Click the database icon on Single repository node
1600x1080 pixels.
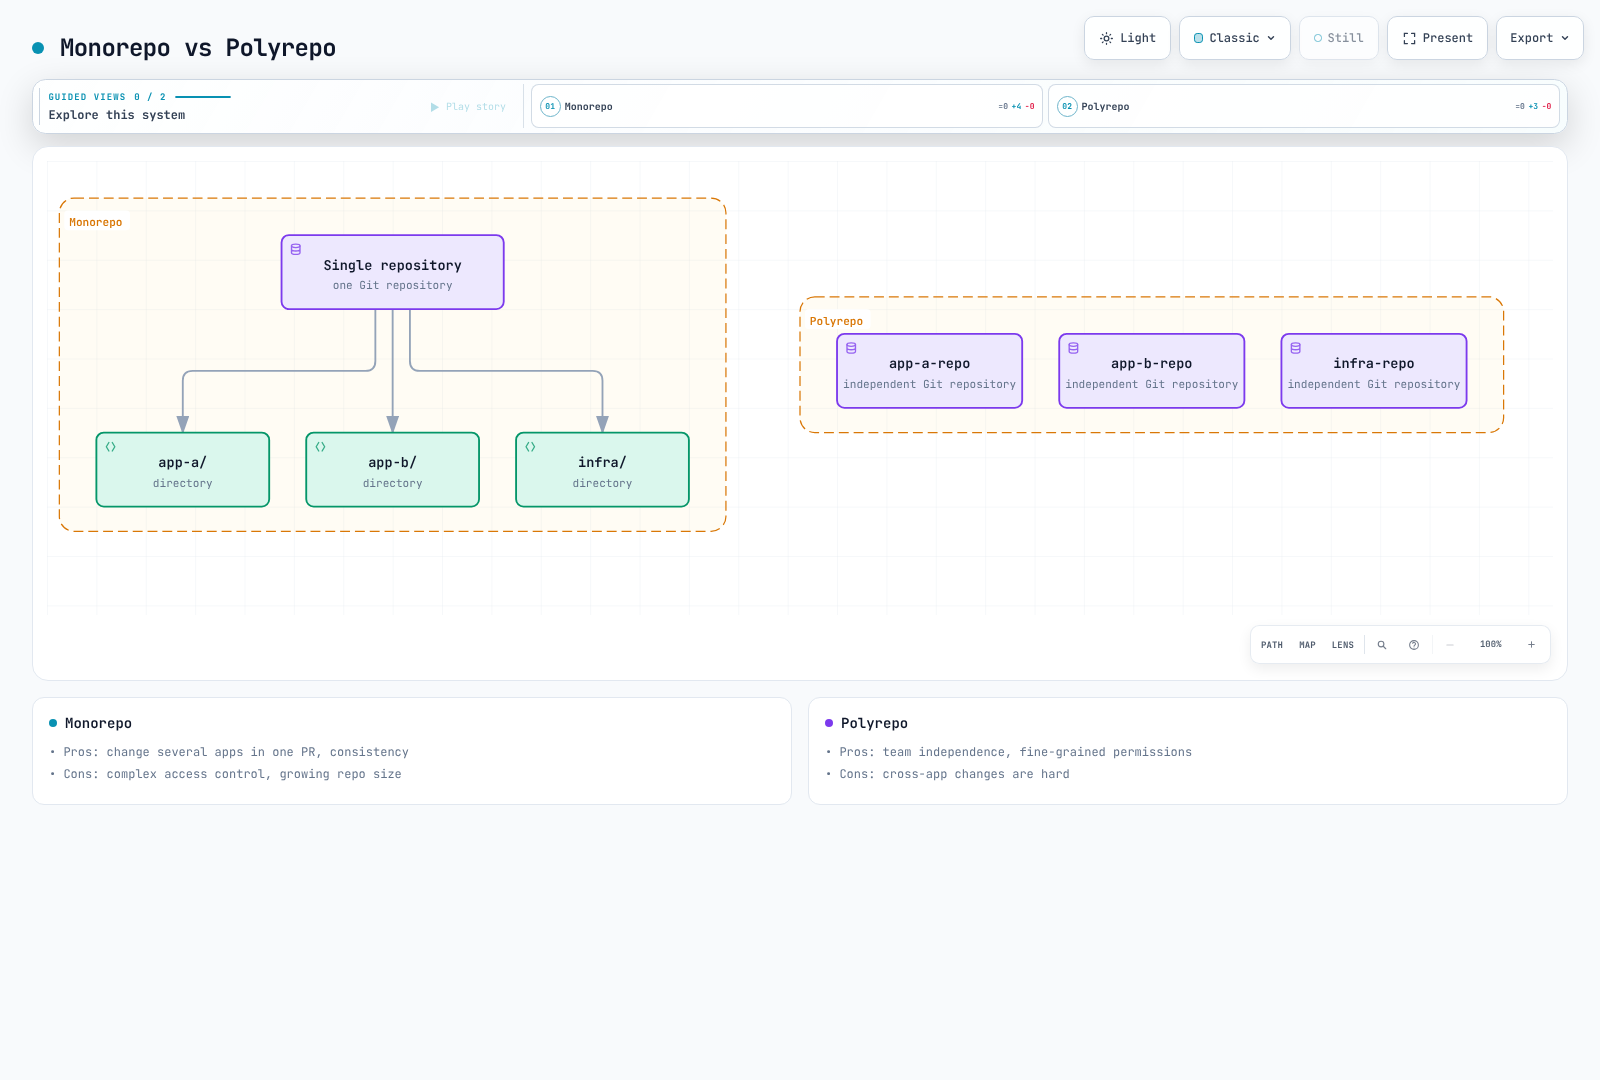(296, 249)
